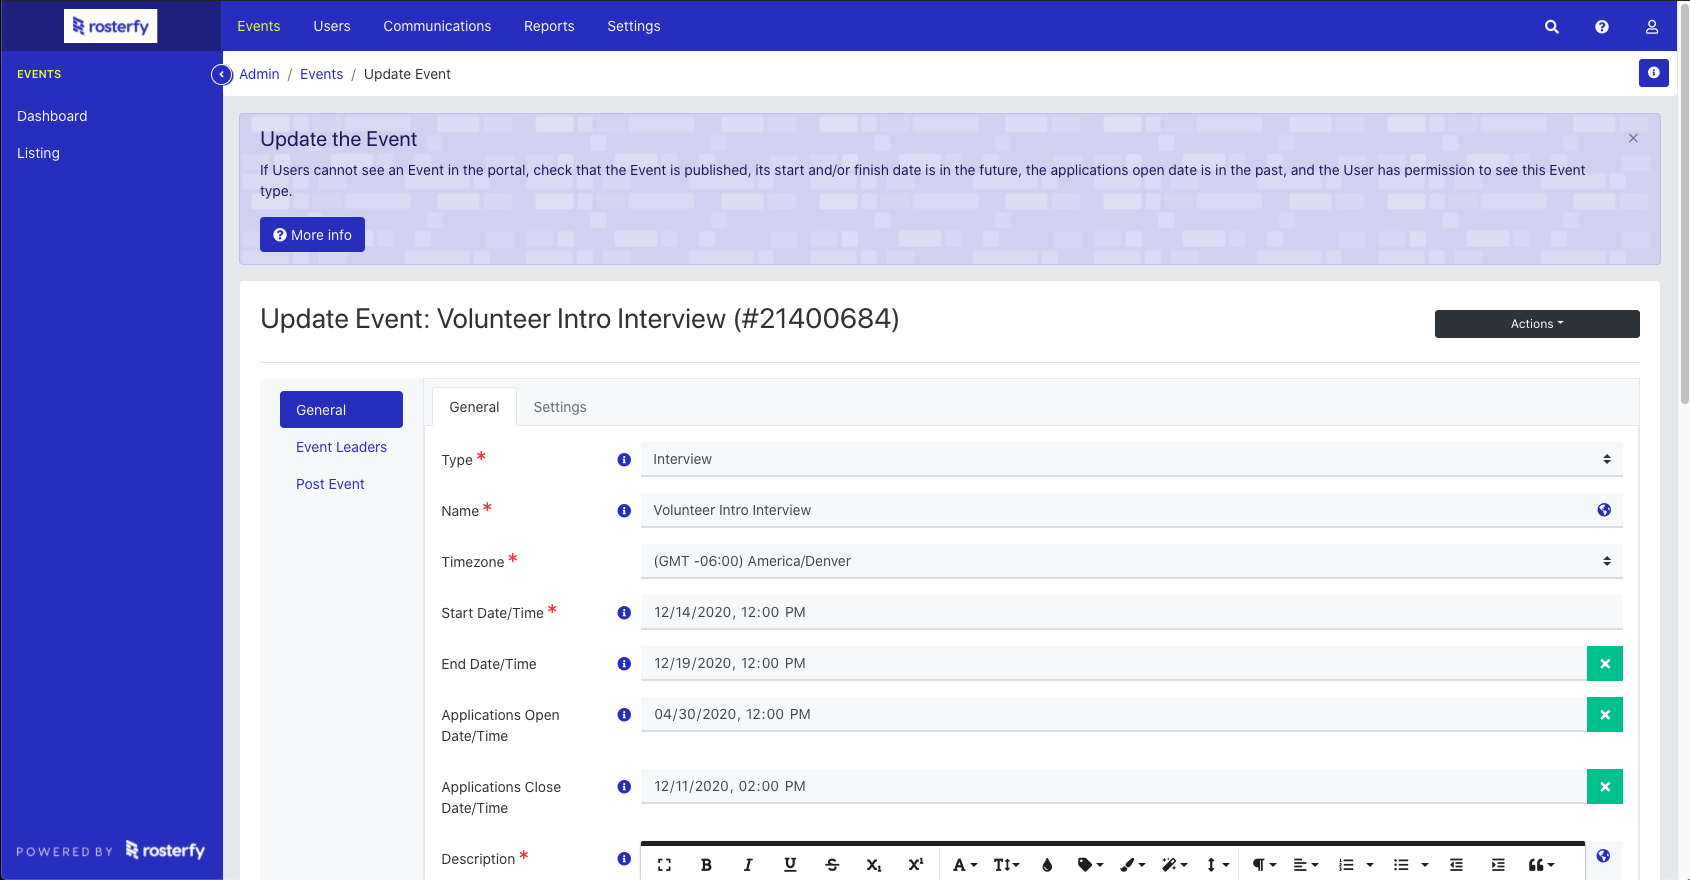The width and height of the screenshot is (1690, 880).
Task: Open the line height dropdown
Action: pos(1217,865)
